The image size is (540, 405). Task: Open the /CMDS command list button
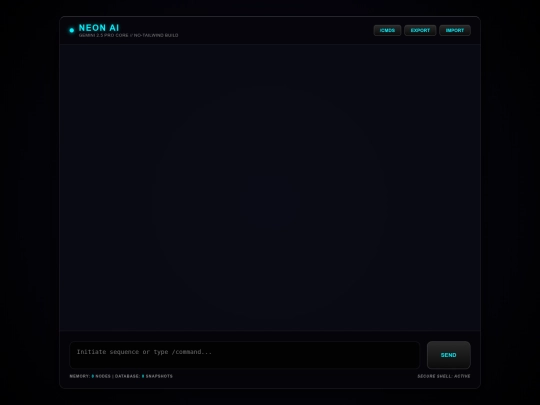[387, 30]
